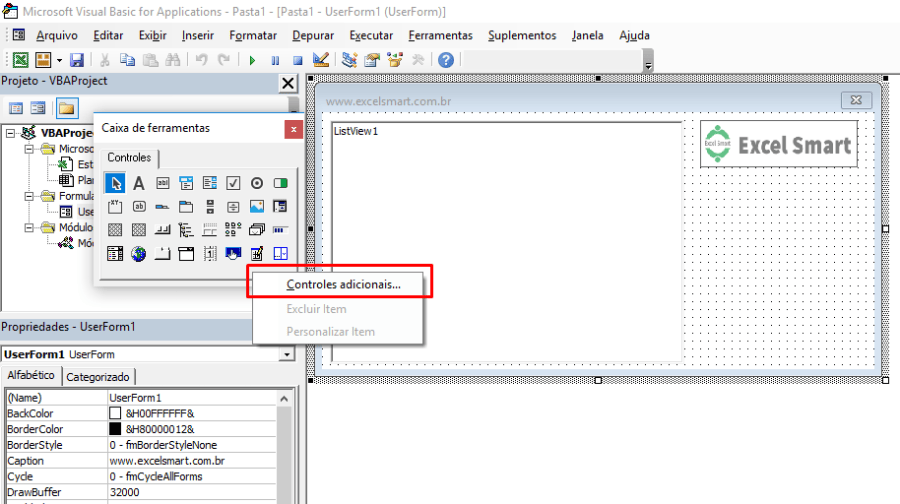The height and width of the screenshot is (504, 900).
Task: Click the View Microsoft Excel toolbar icon
Action: 21,60
